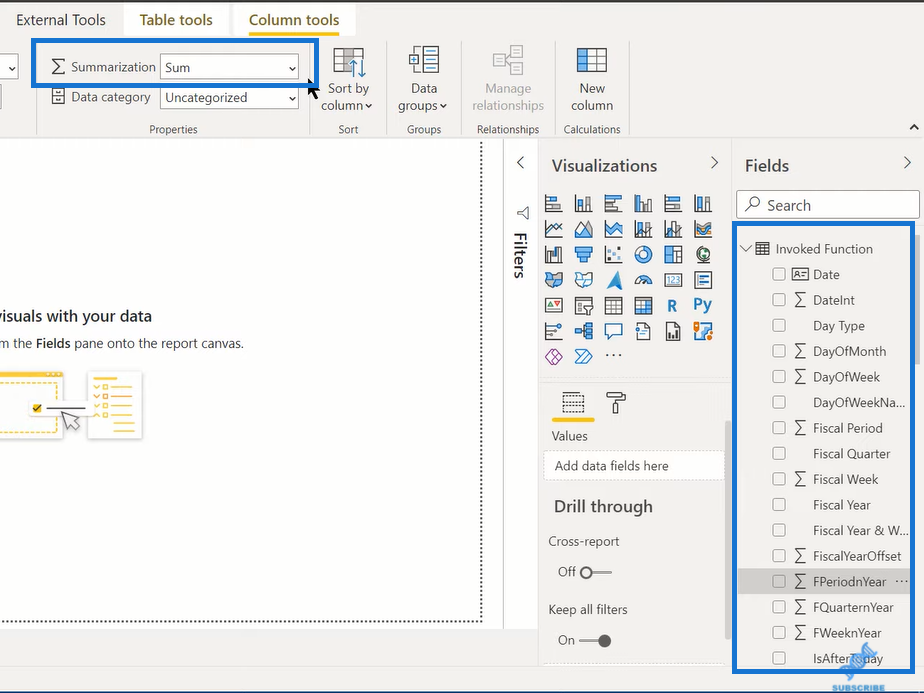Check the FPeriodnYear field checkbox
Image resolution: width=924 pixels, height=693 pixels.
click(x=778, y=582)
